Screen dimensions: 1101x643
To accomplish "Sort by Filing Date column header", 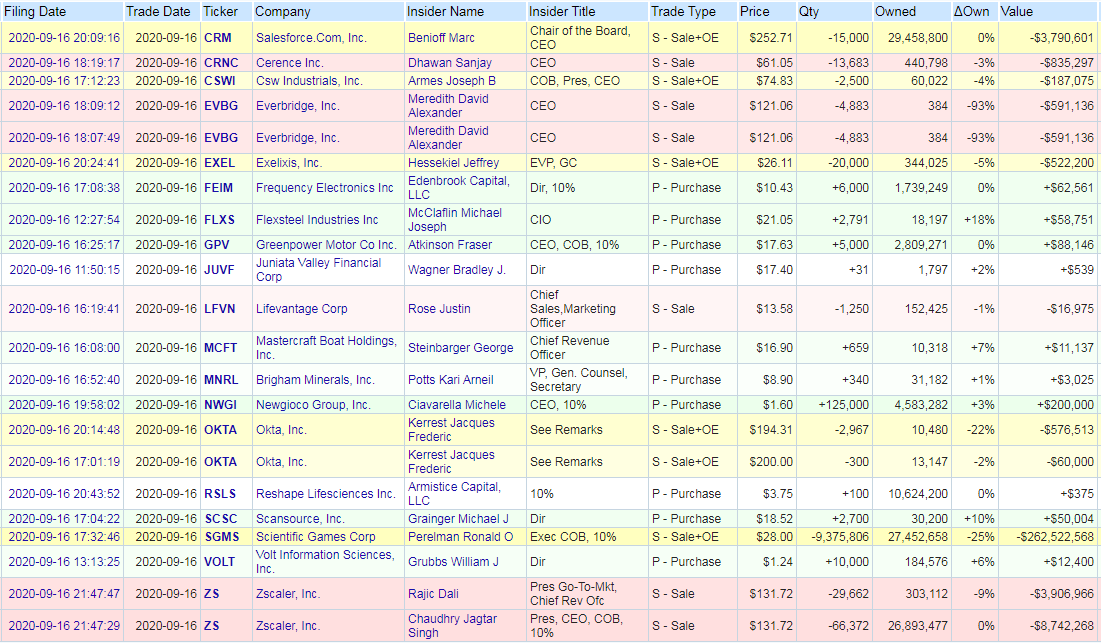I will click(35, 12).
